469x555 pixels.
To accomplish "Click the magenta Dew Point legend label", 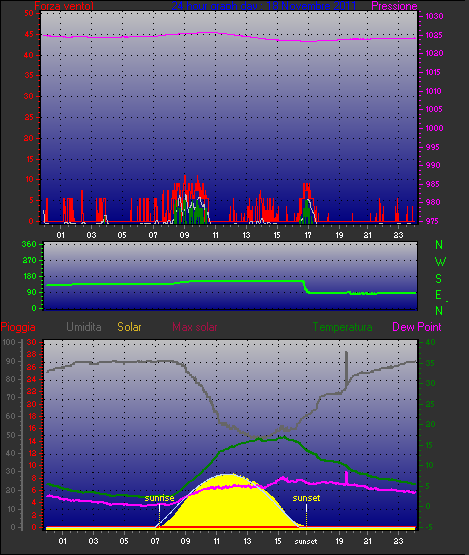I will coord(417,327).
